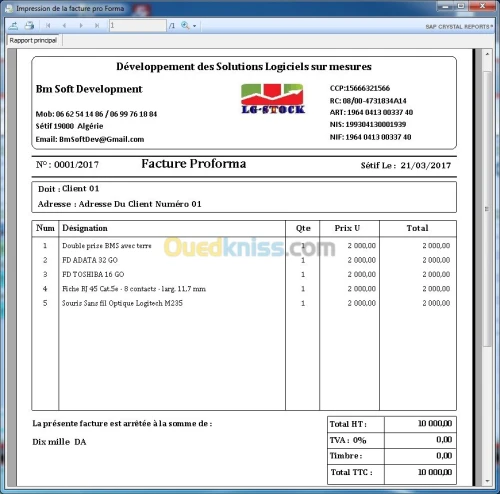Click the Timbre label
The width and height of the screenshot is (500, 494).
click(346, 456)
